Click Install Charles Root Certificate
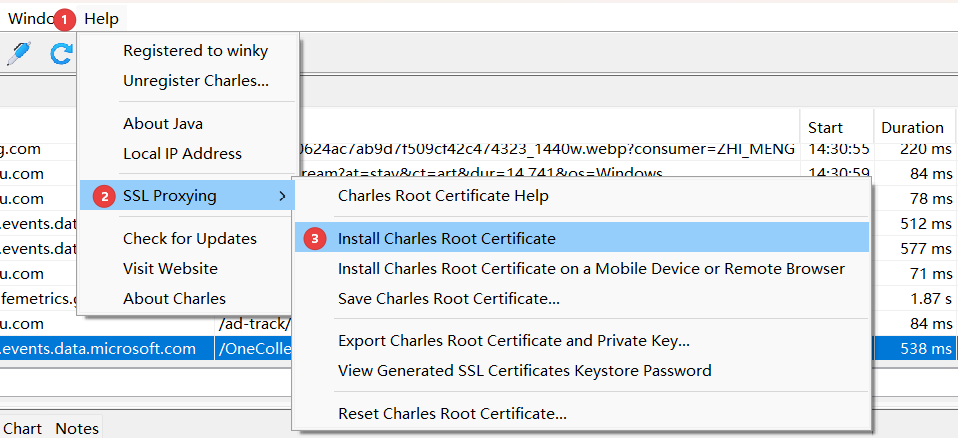The width and height of the screenshot is (958, 438). 582,239
